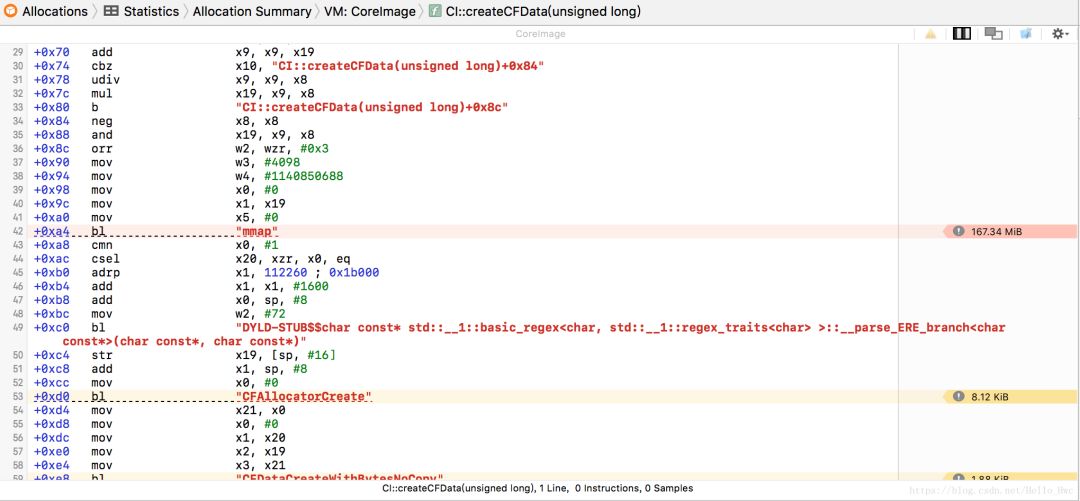
Task: Click the info icon next to 8.12 KiB
Action: pyautogui.click(x=958, y=396)
